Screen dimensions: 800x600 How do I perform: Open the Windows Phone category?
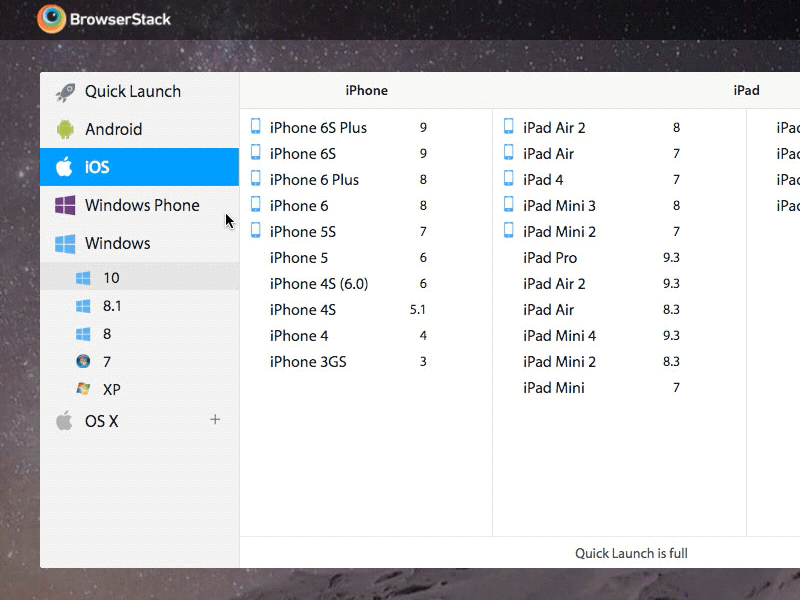click(139, 205)
